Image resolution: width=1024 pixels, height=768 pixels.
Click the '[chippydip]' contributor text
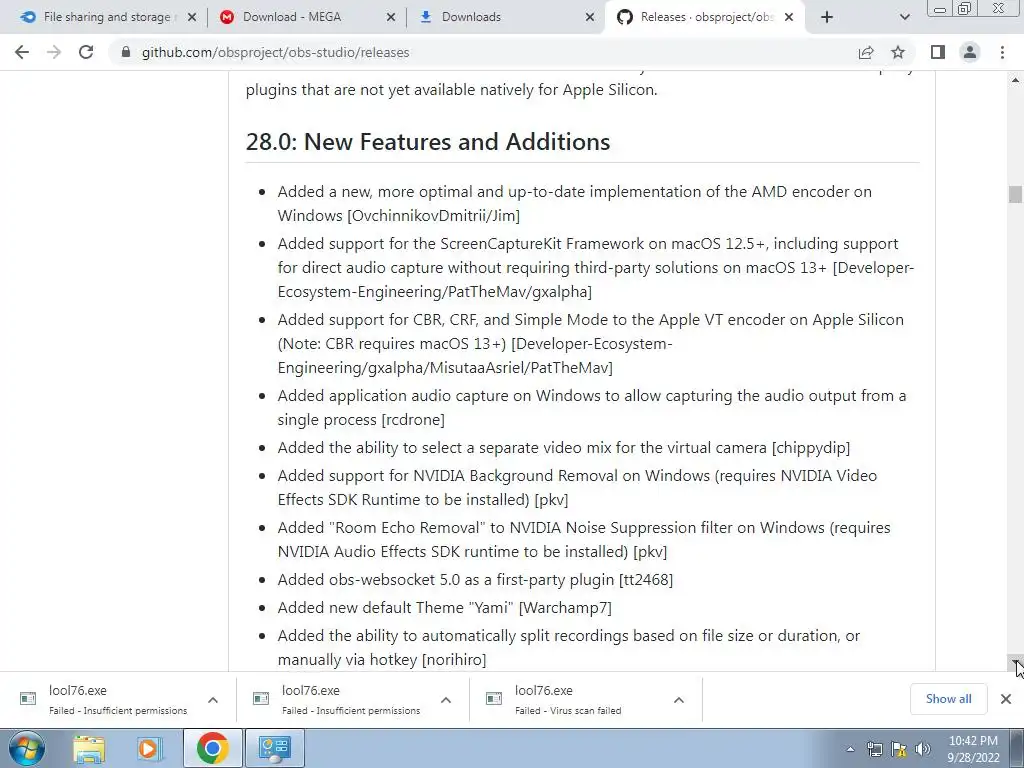[x=810, y=448]
